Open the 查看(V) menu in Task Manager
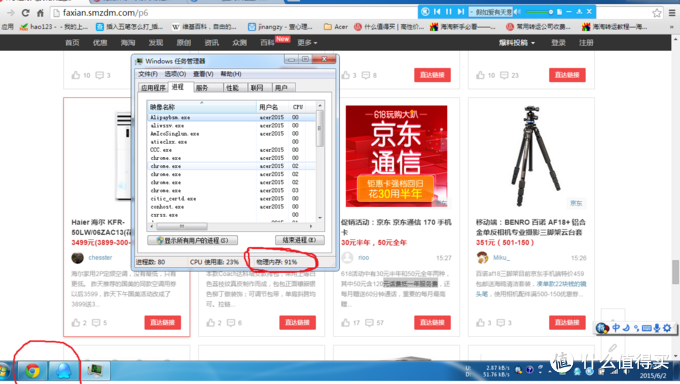The image size is (680, 384). point(203,74)
